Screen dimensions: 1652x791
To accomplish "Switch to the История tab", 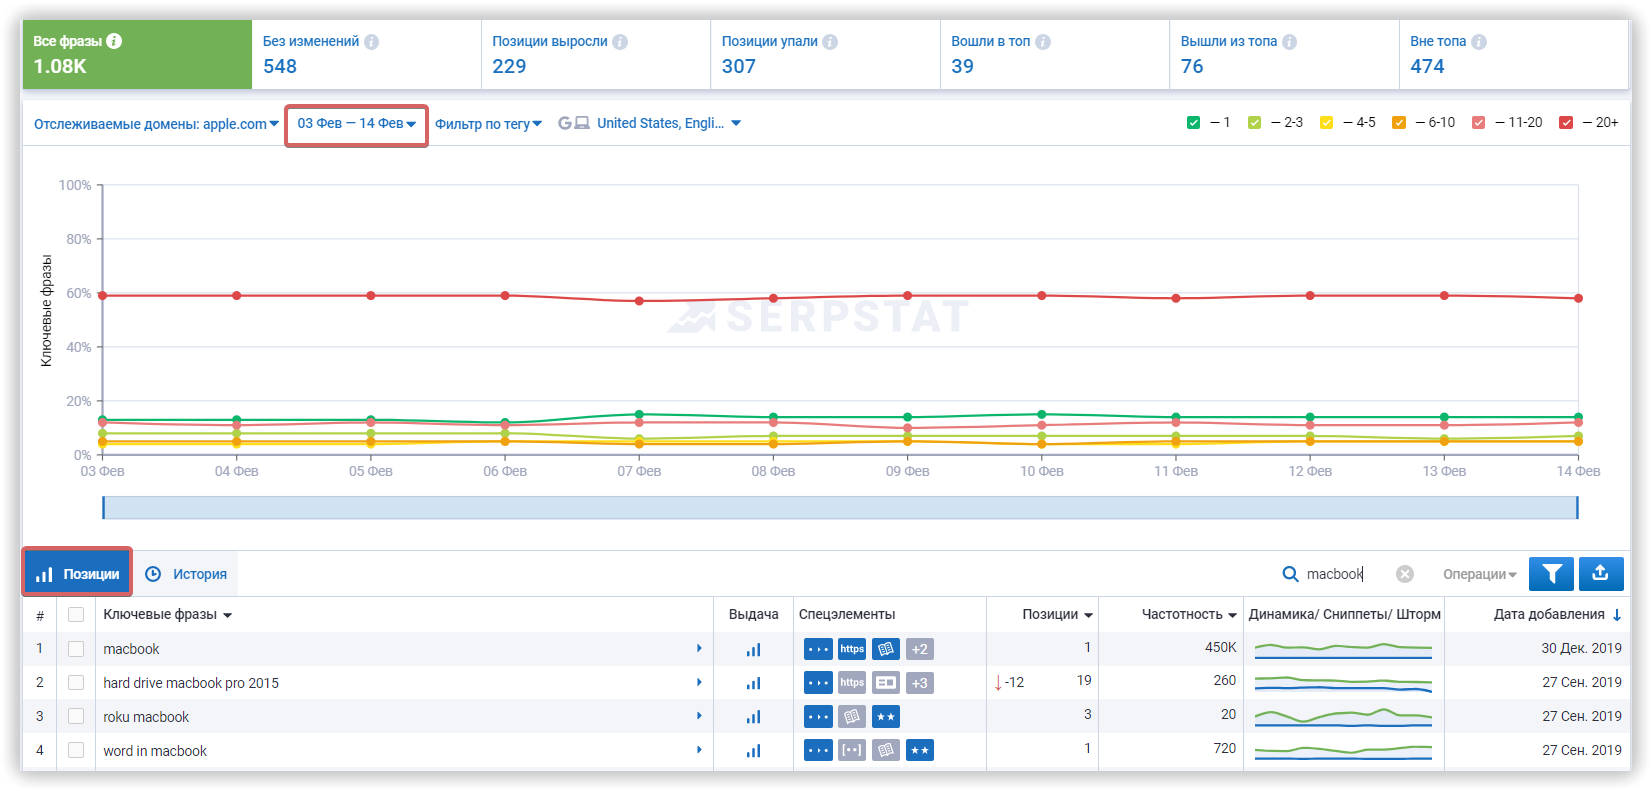I will [x=186, y=574].
